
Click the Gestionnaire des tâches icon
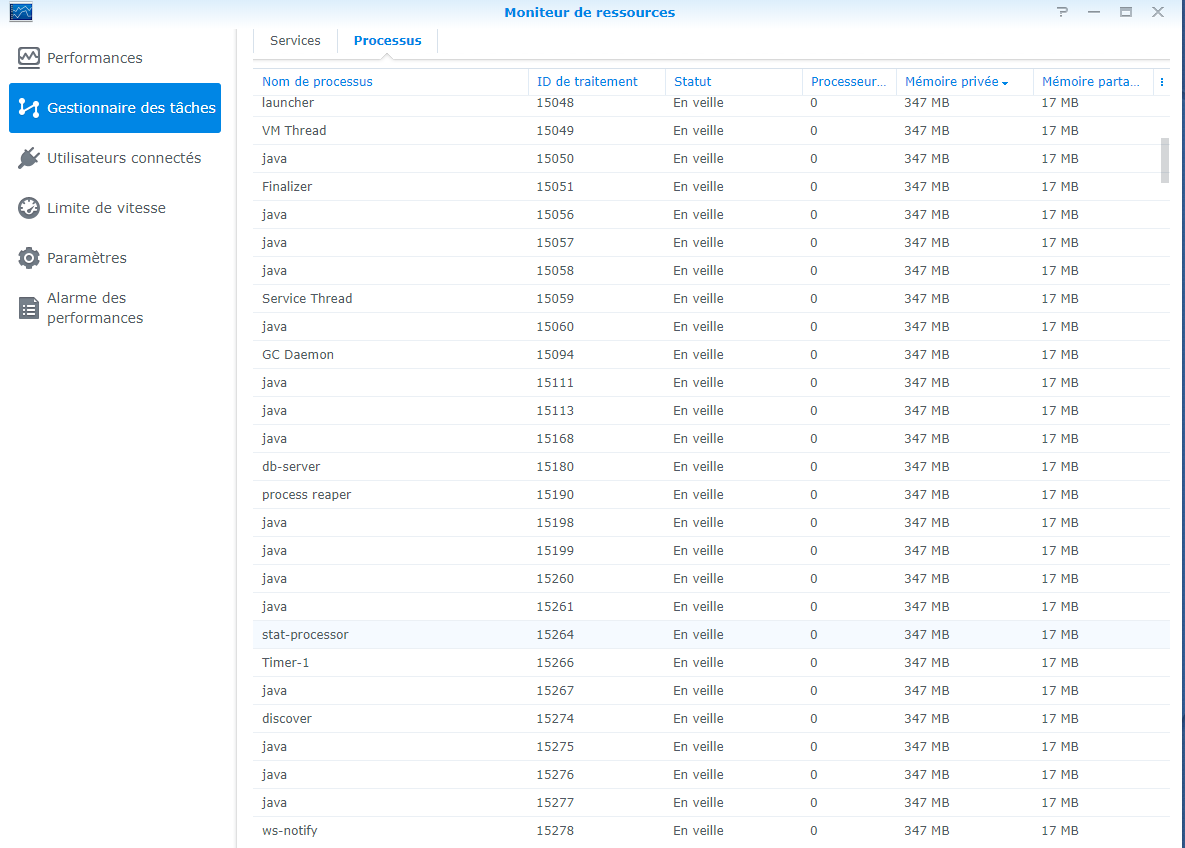click(29, 108)
